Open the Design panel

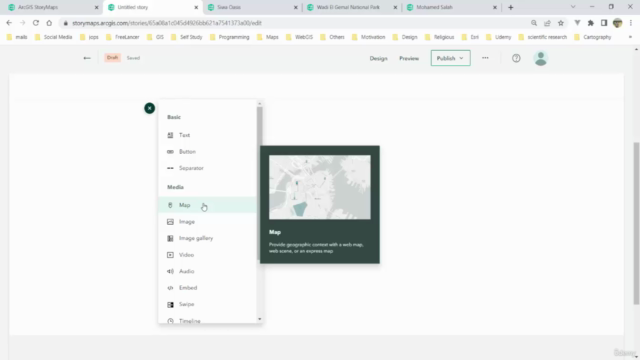click(378, 58)
